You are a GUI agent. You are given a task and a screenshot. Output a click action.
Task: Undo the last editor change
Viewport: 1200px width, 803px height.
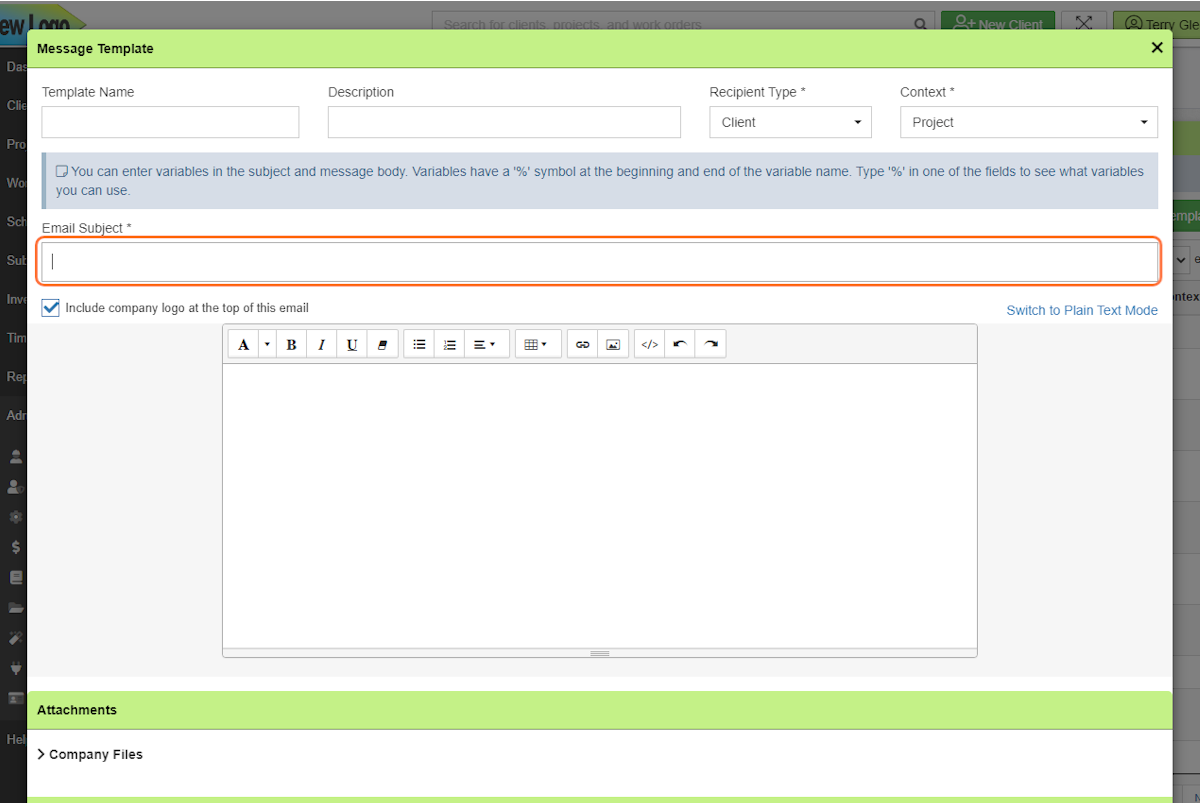(678, 343)
